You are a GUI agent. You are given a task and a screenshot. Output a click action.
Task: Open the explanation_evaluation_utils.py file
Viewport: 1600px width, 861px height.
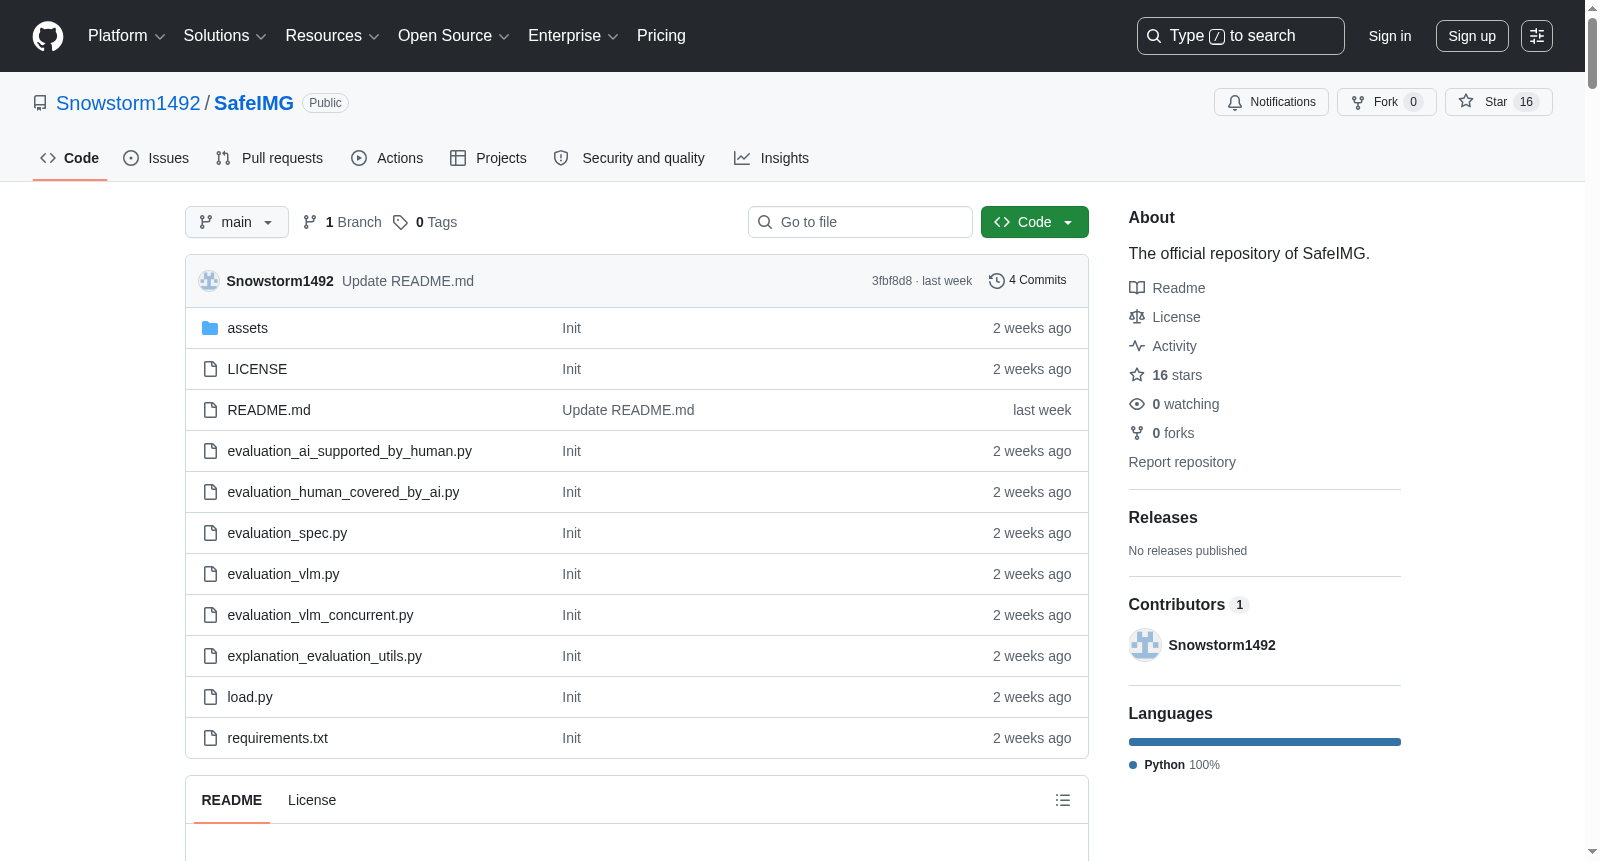point(324,656)
